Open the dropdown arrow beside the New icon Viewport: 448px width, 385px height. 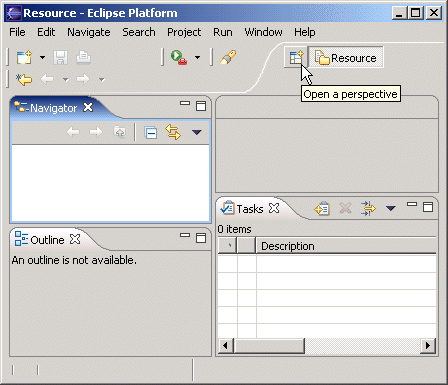pyautogui.click(x=42, y=58)
